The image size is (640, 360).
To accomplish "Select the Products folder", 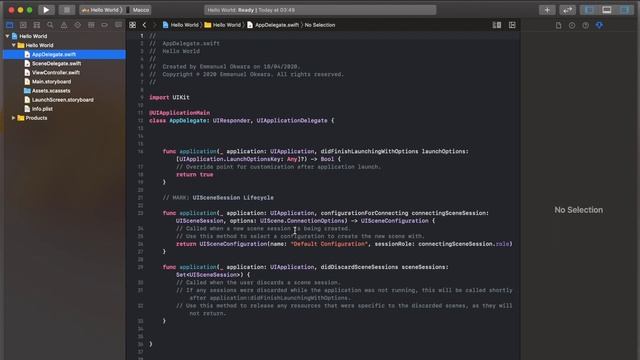I will tap(33, 118).
